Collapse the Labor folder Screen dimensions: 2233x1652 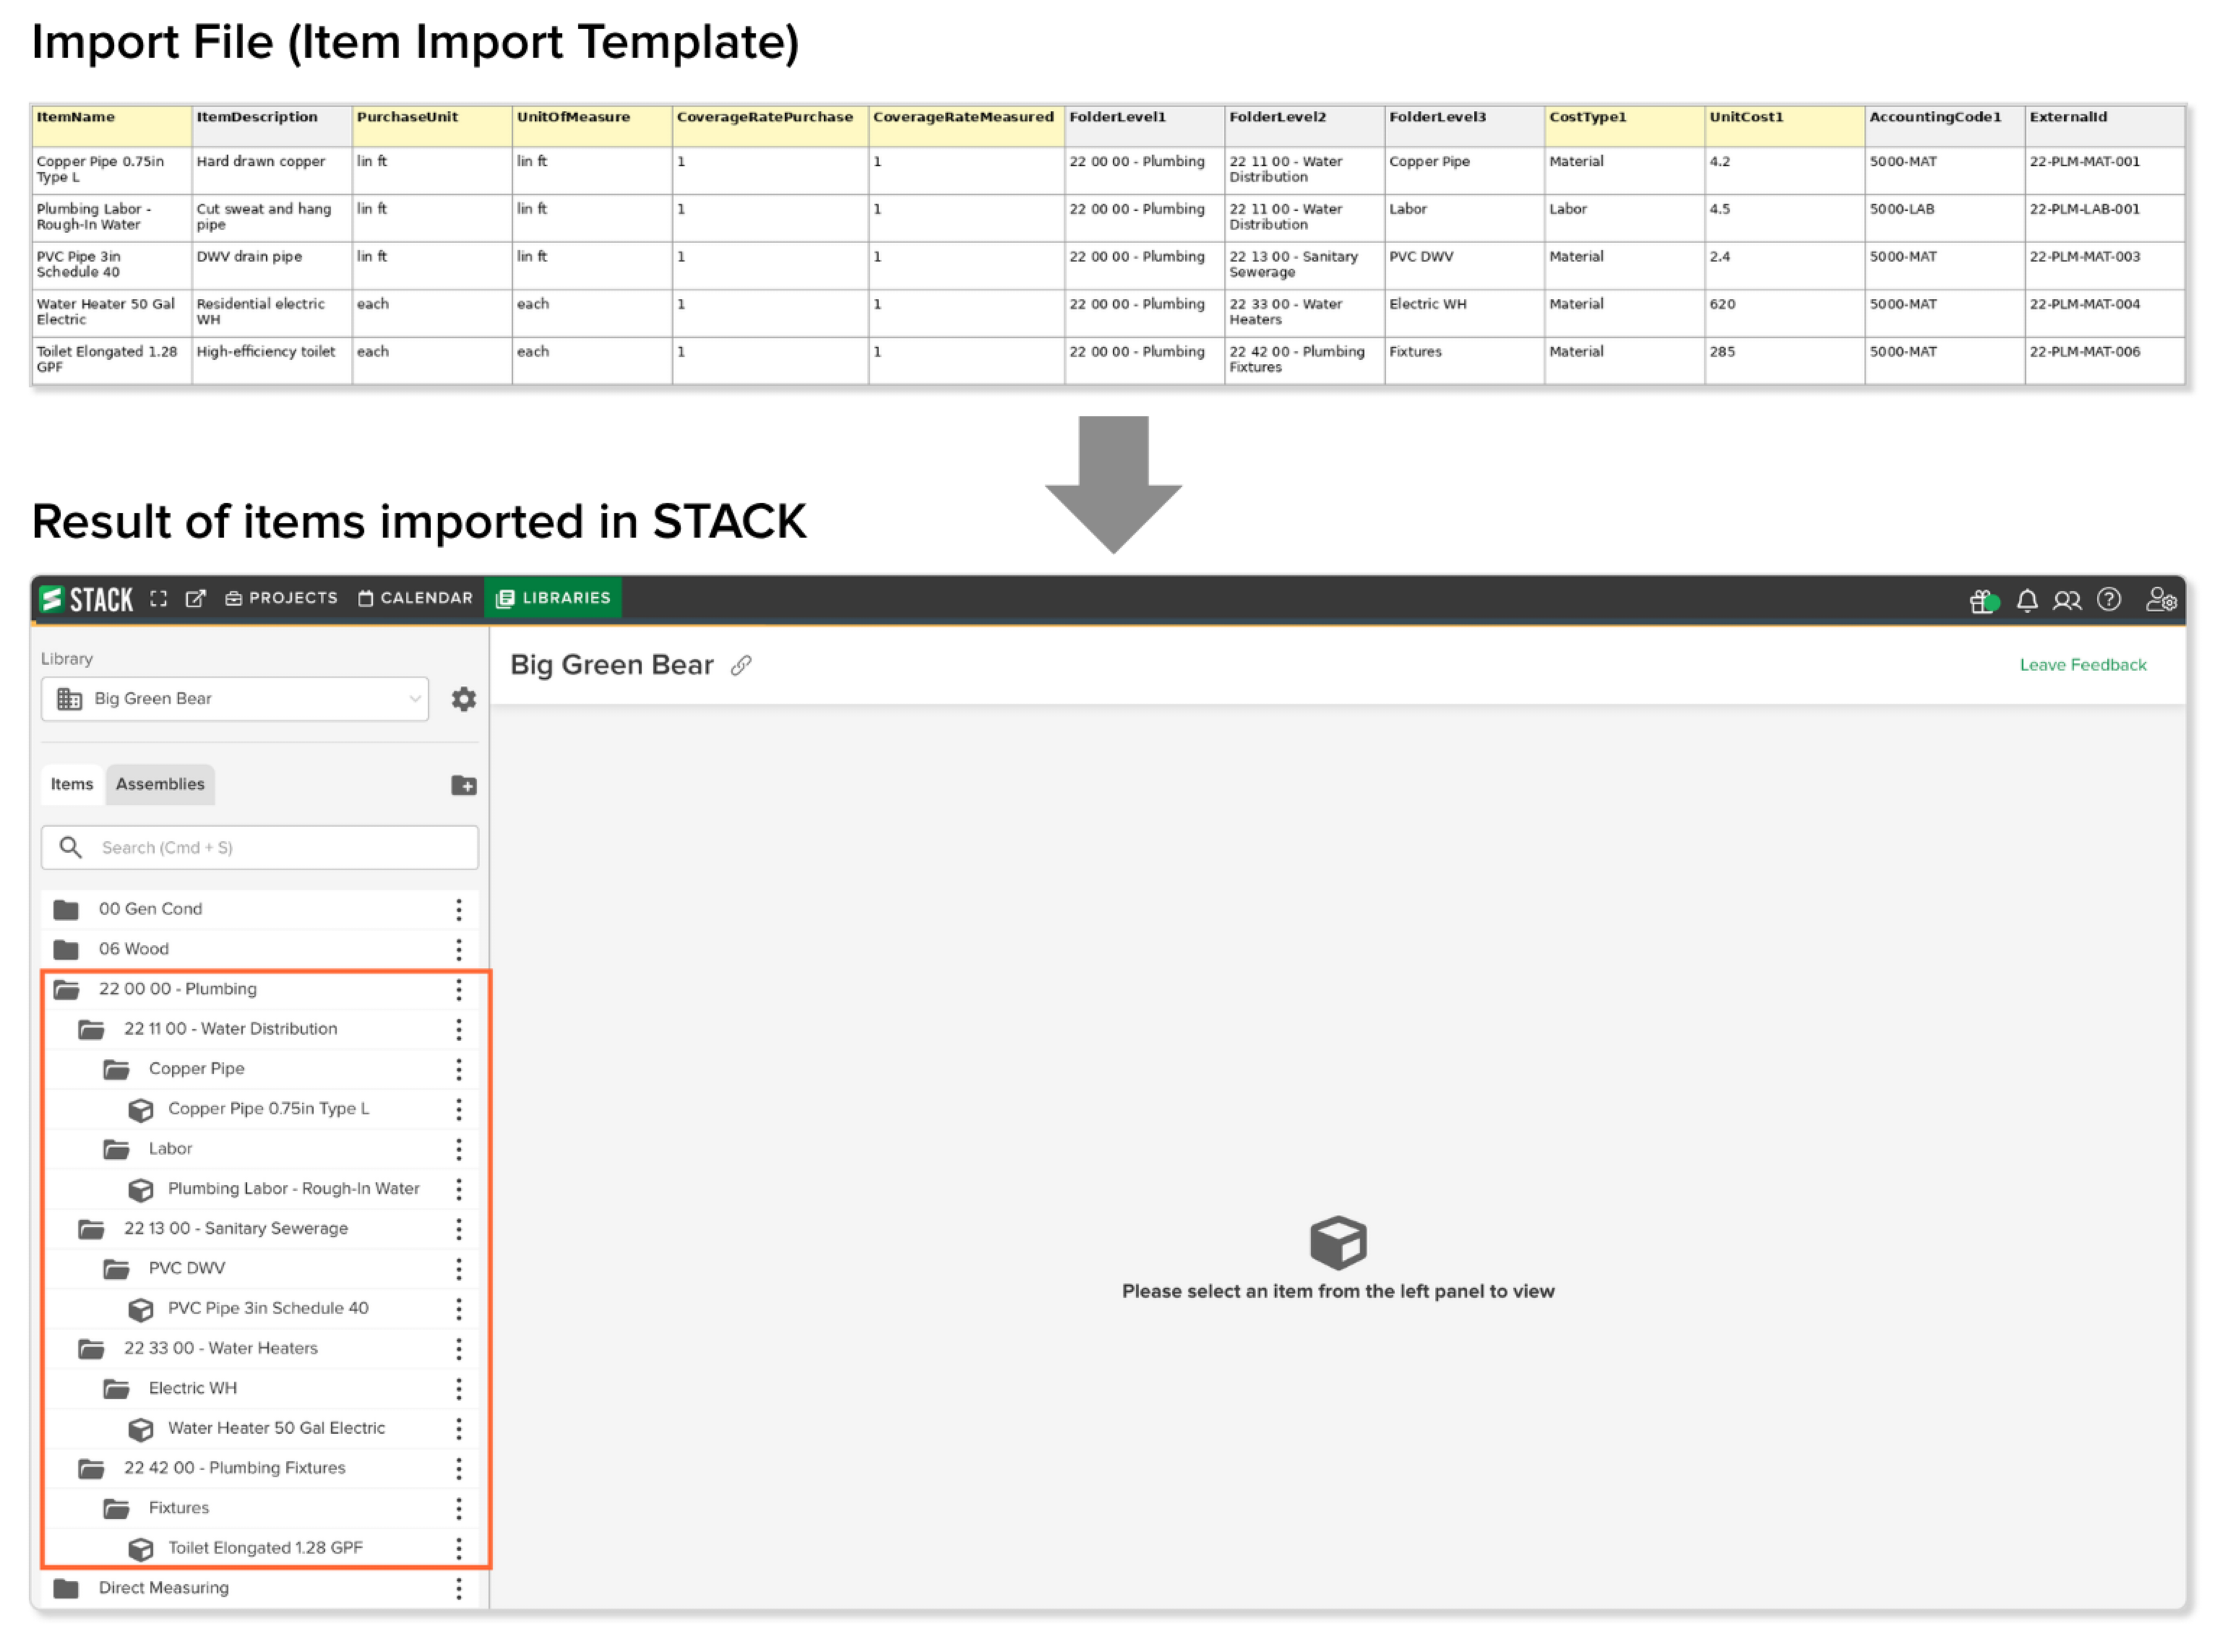click(116, 1149)
